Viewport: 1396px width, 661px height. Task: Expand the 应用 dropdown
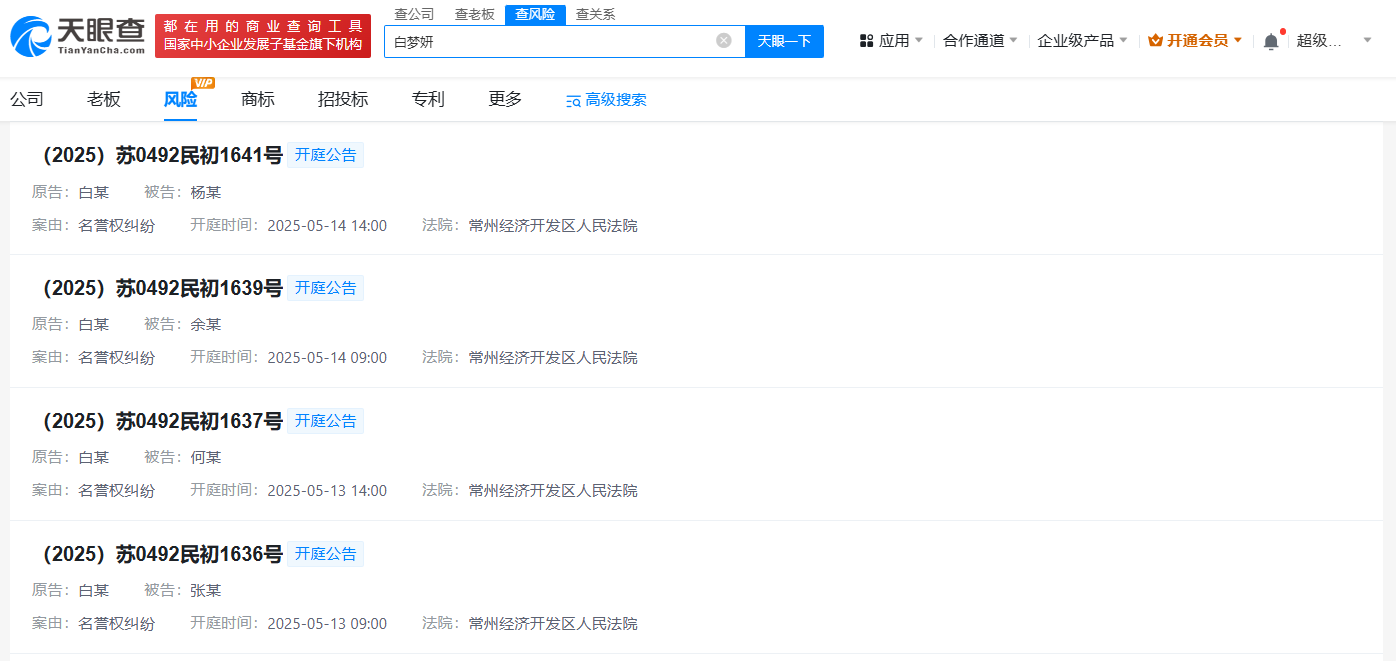[x=919, y=41]
